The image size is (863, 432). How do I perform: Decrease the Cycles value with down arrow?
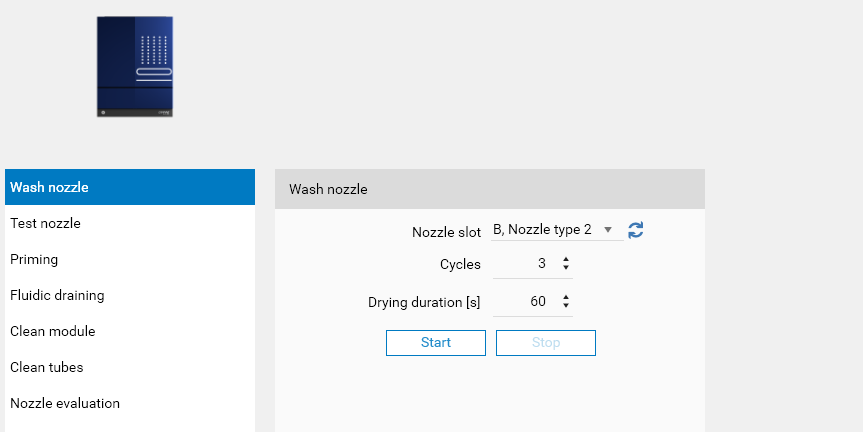click(566, 269)
